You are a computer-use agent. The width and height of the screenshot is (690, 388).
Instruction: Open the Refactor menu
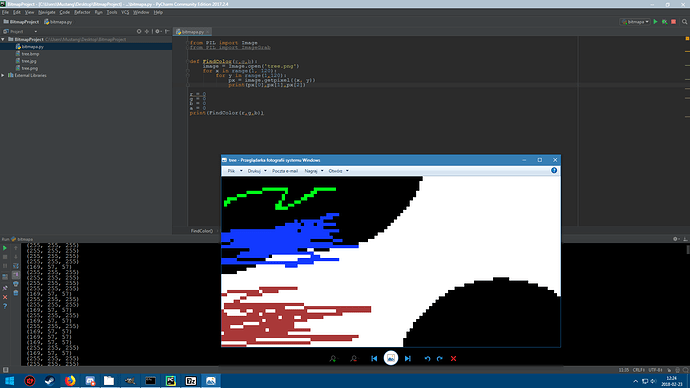point(82,12)
